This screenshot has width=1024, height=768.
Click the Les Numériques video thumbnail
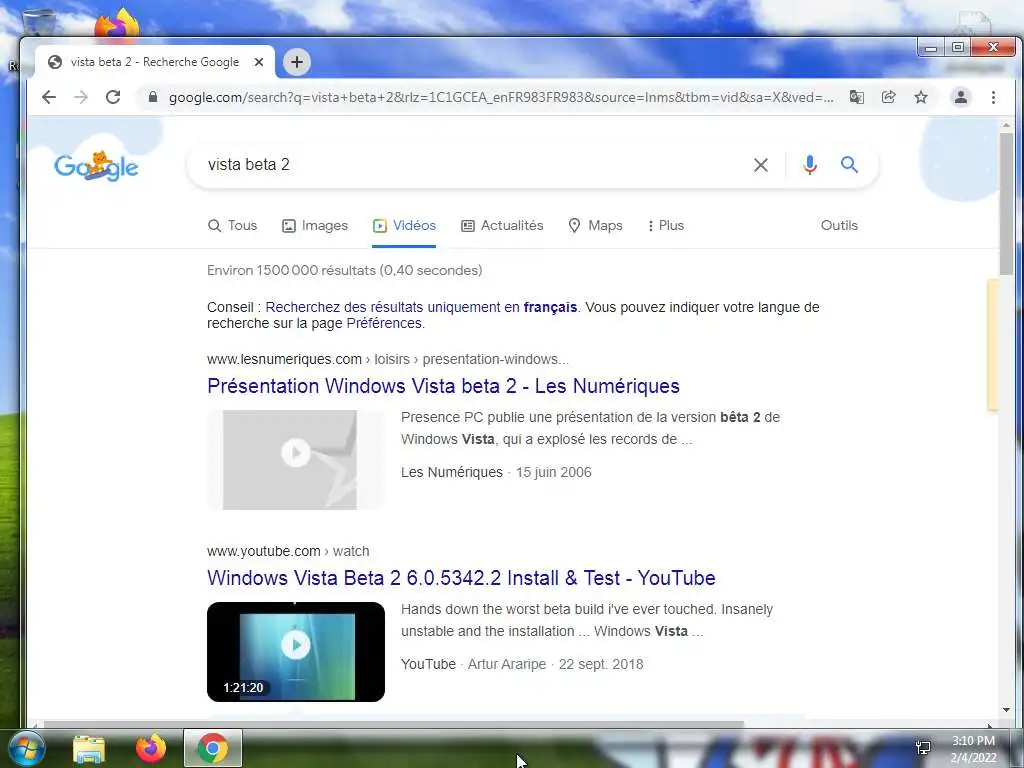coord(296,460)
